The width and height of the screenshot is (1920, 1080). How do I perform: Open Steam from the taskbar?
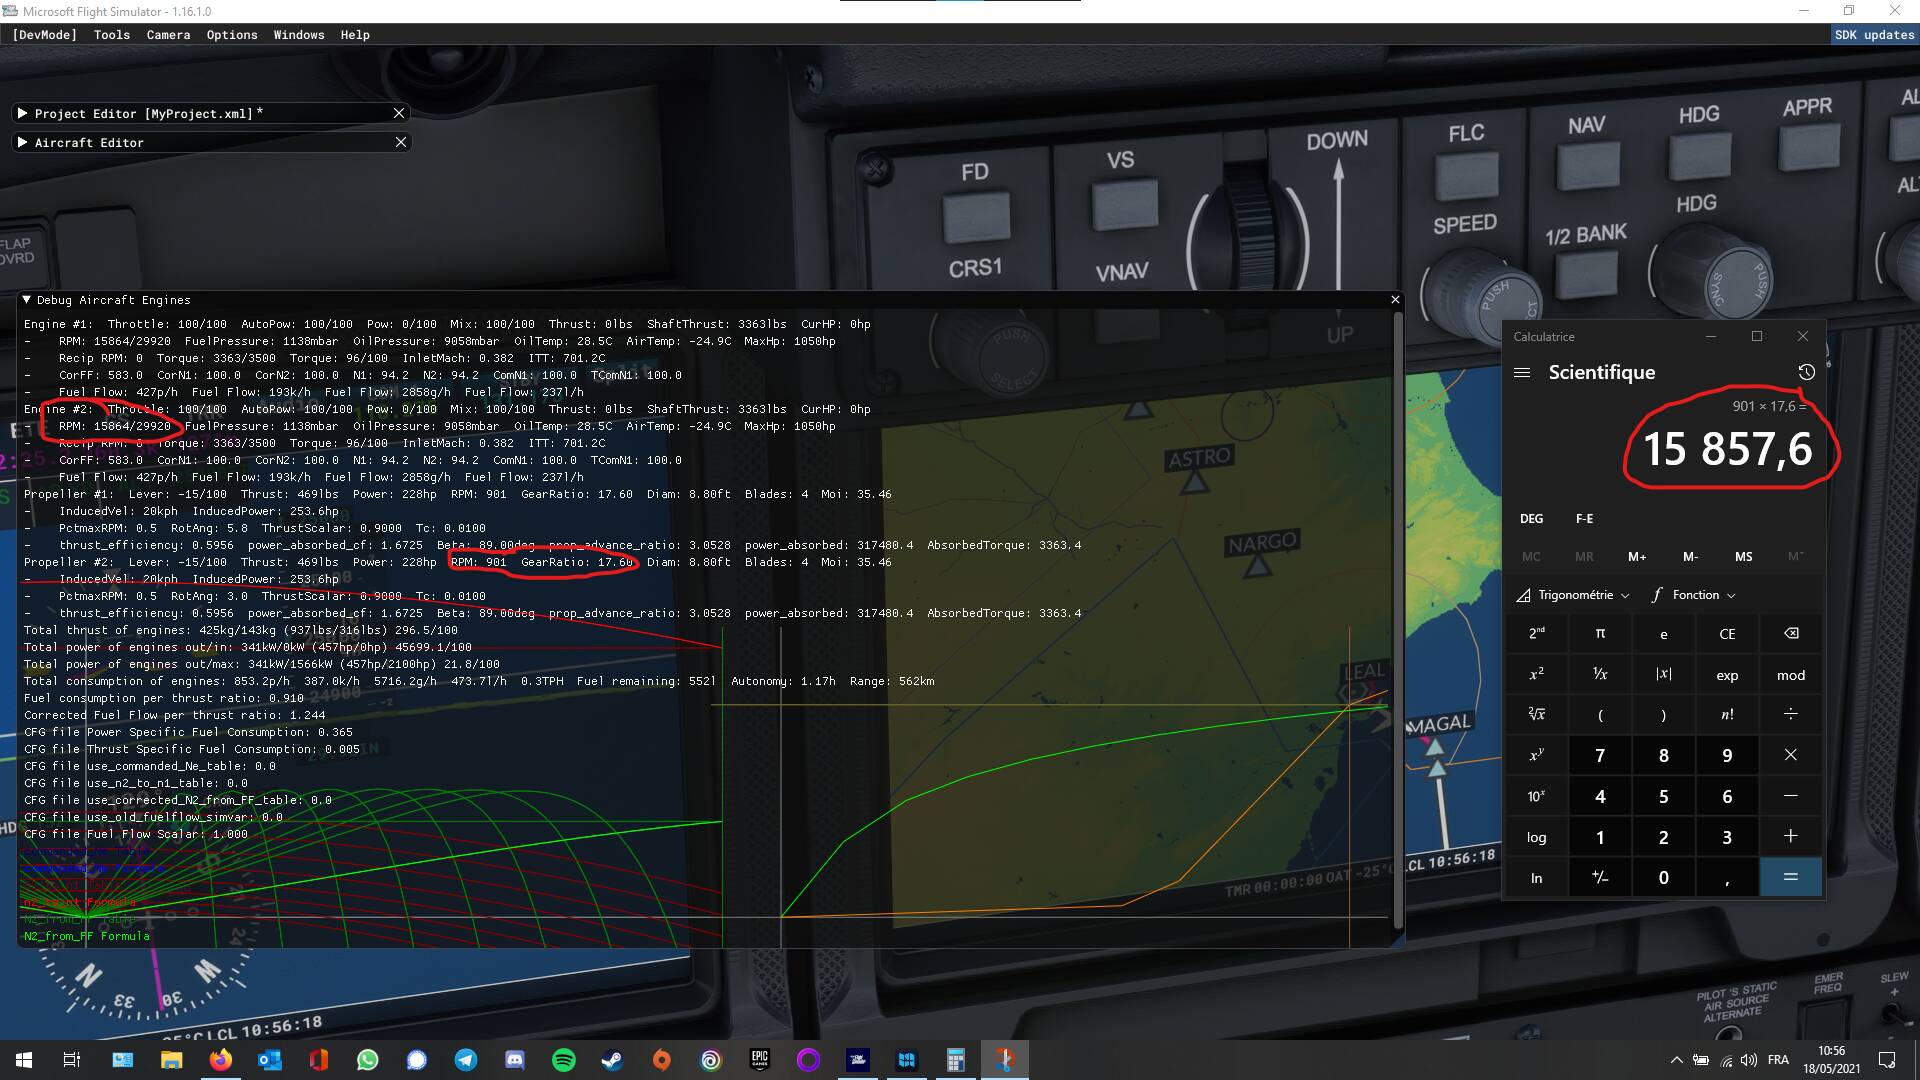pos(612,1060)
